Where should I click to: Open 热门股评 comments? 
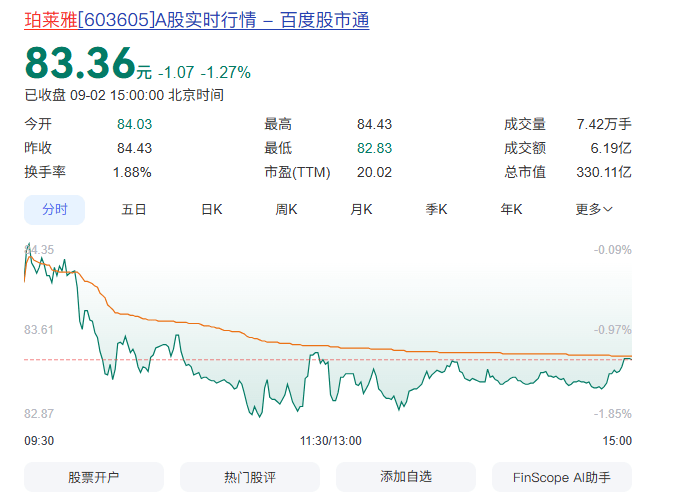tap(250, 477)
